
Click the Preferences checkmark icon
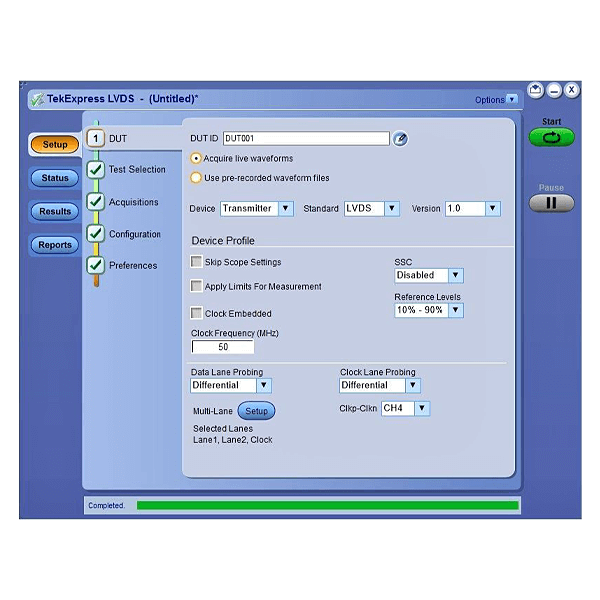coord(96,265)
